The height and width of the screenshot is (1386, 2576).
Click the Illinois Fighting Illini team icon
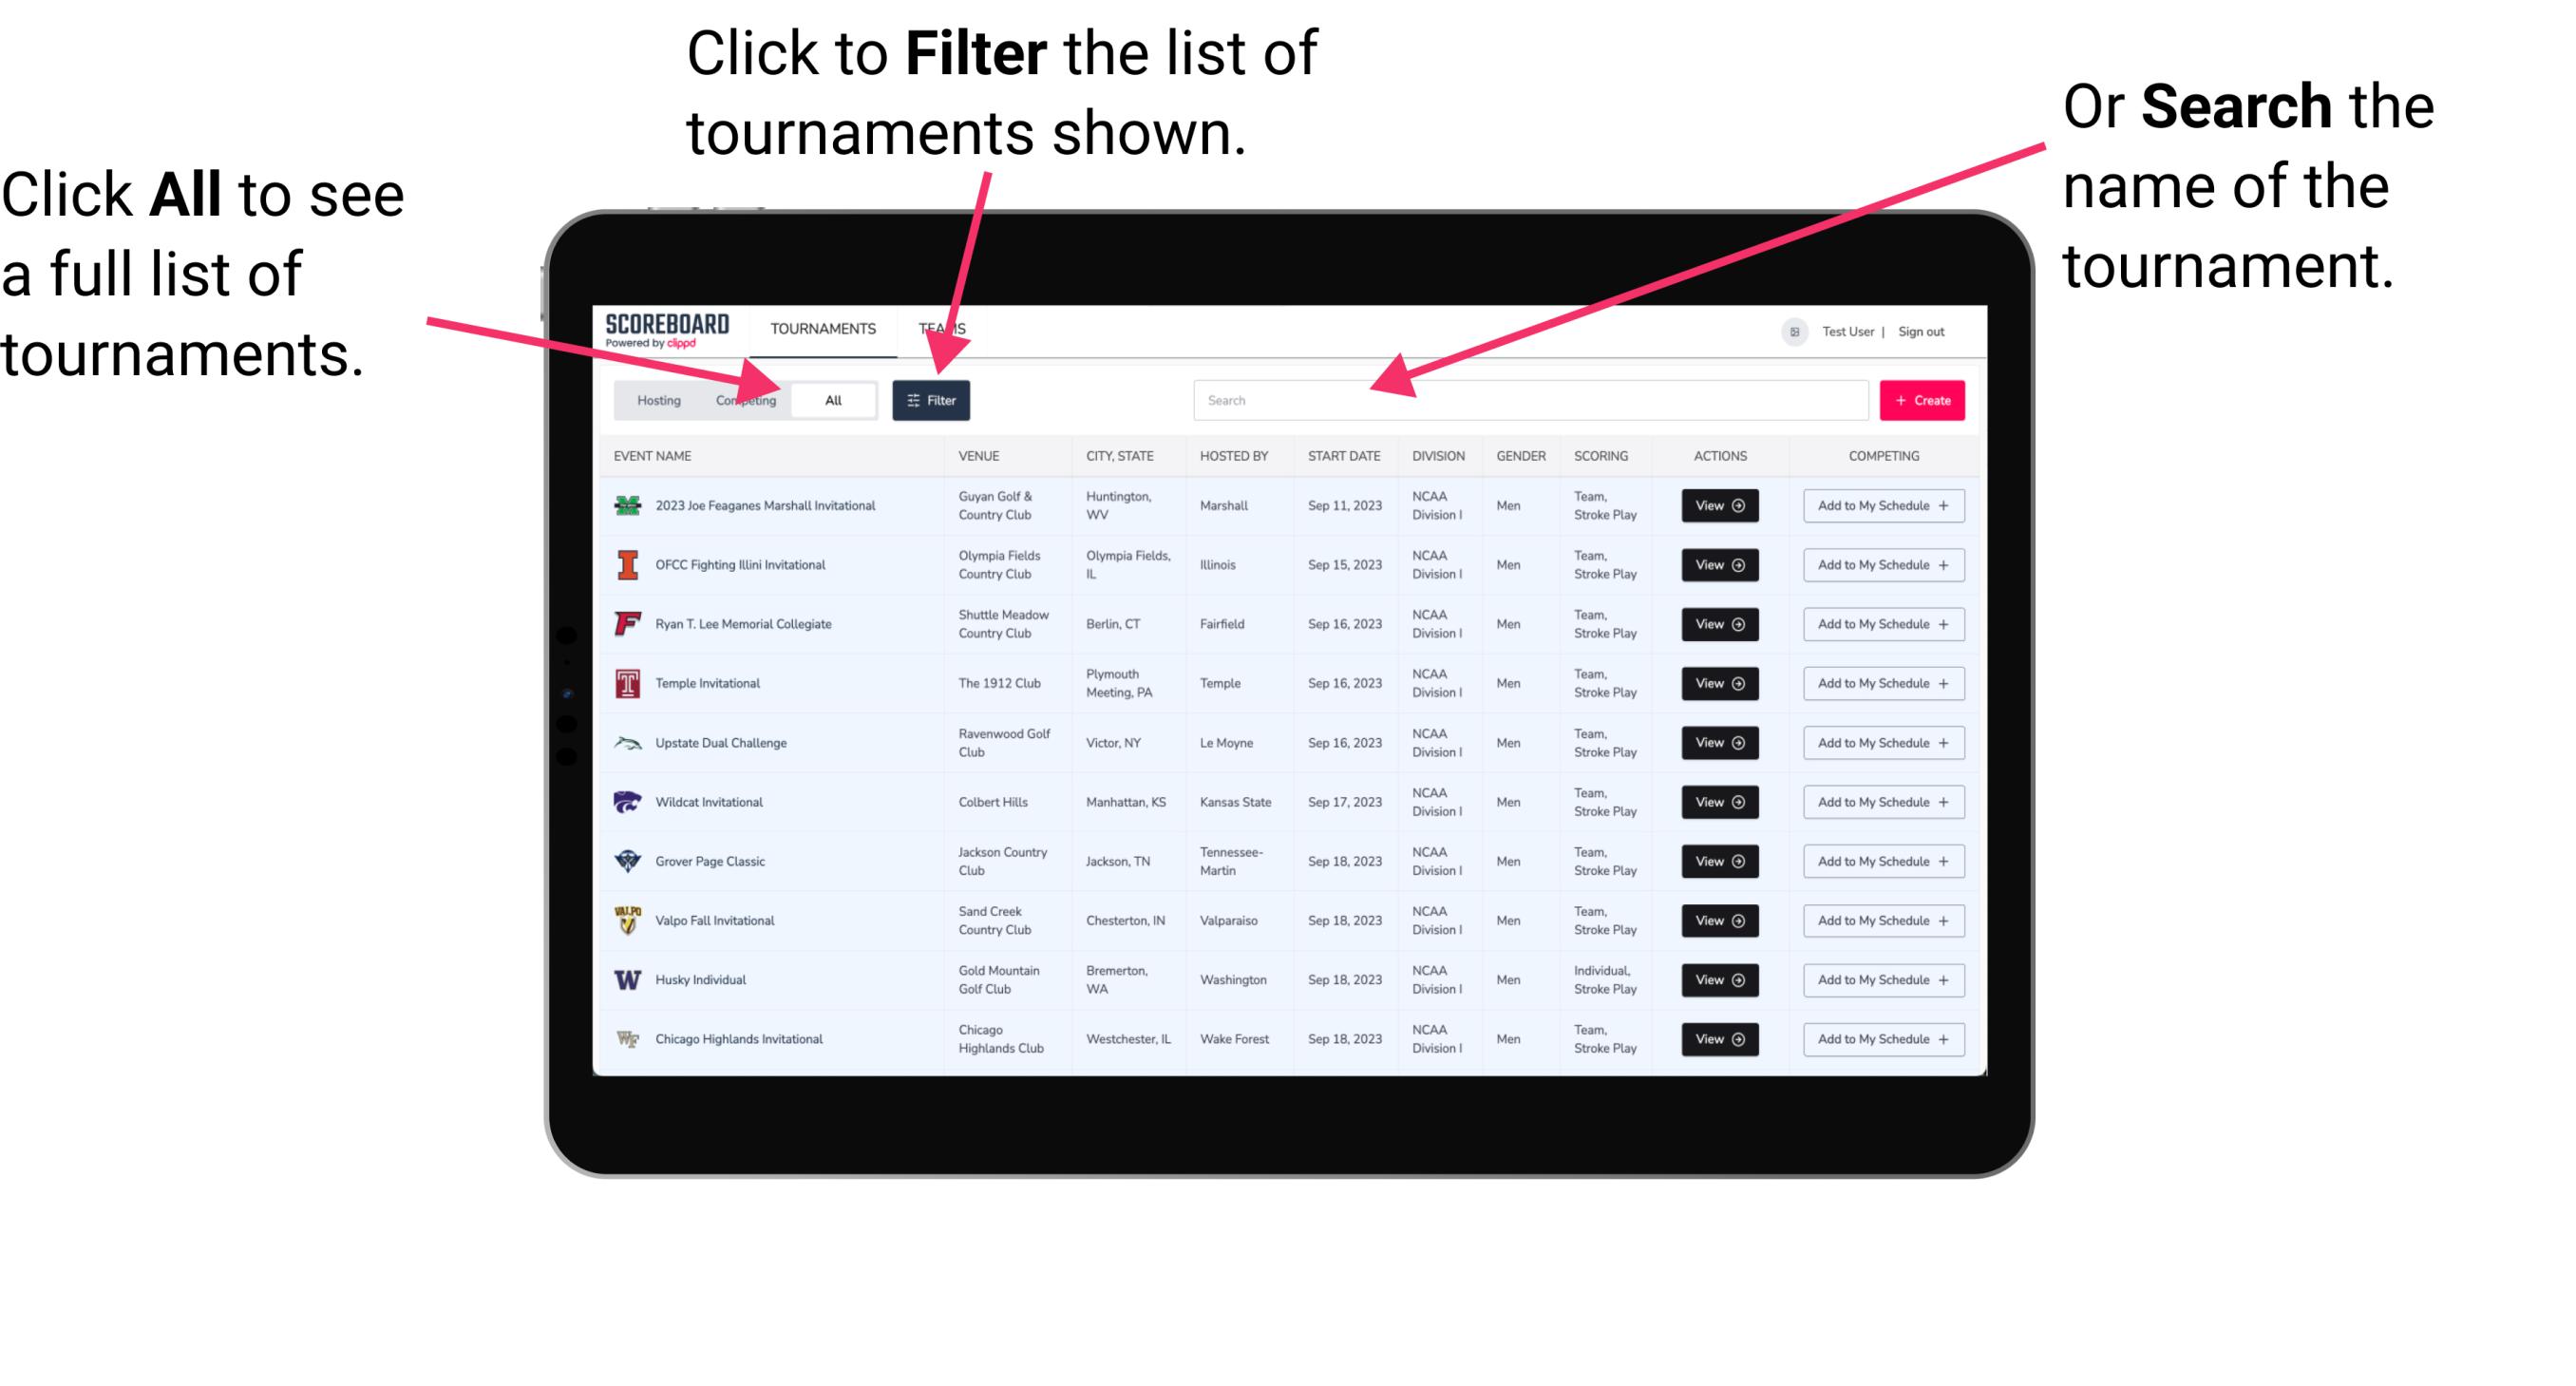626,565
